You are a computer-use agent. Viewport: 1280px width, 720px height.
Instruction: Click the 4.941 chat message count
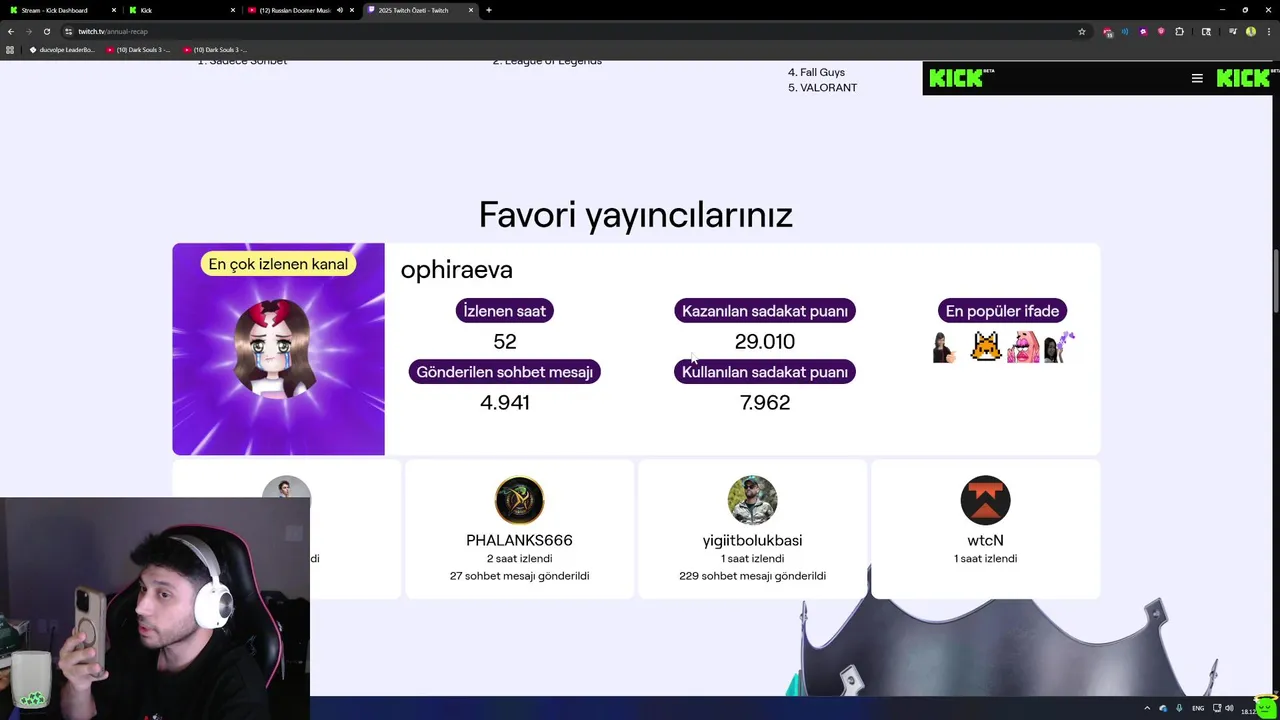505,402
